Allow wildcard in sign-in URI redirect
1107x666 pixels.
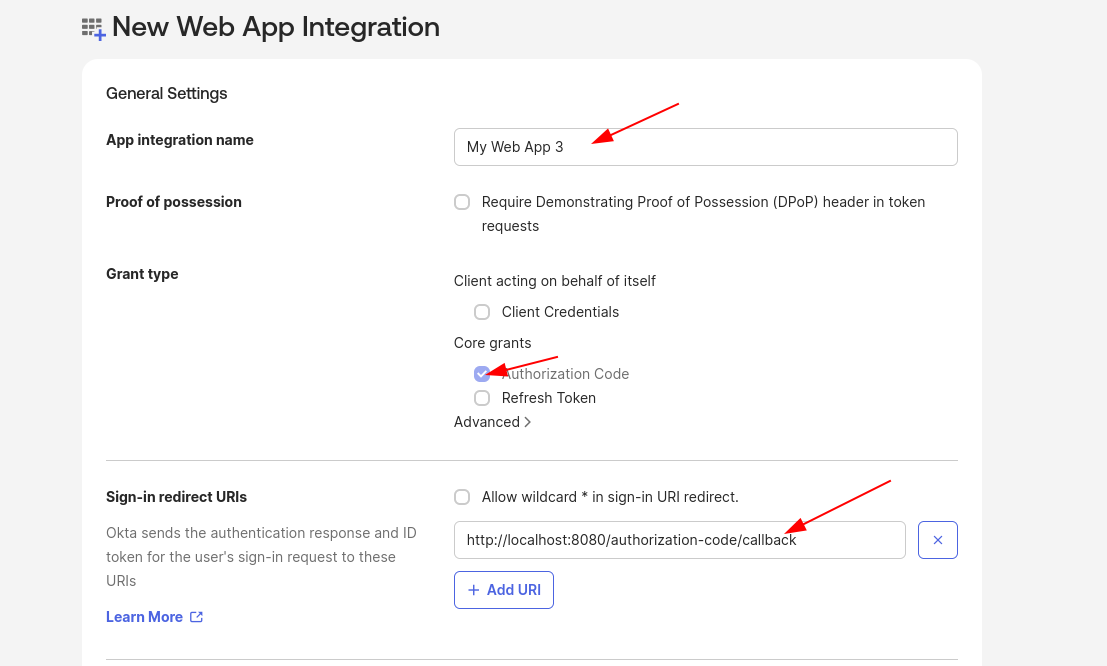click(462, 497)
